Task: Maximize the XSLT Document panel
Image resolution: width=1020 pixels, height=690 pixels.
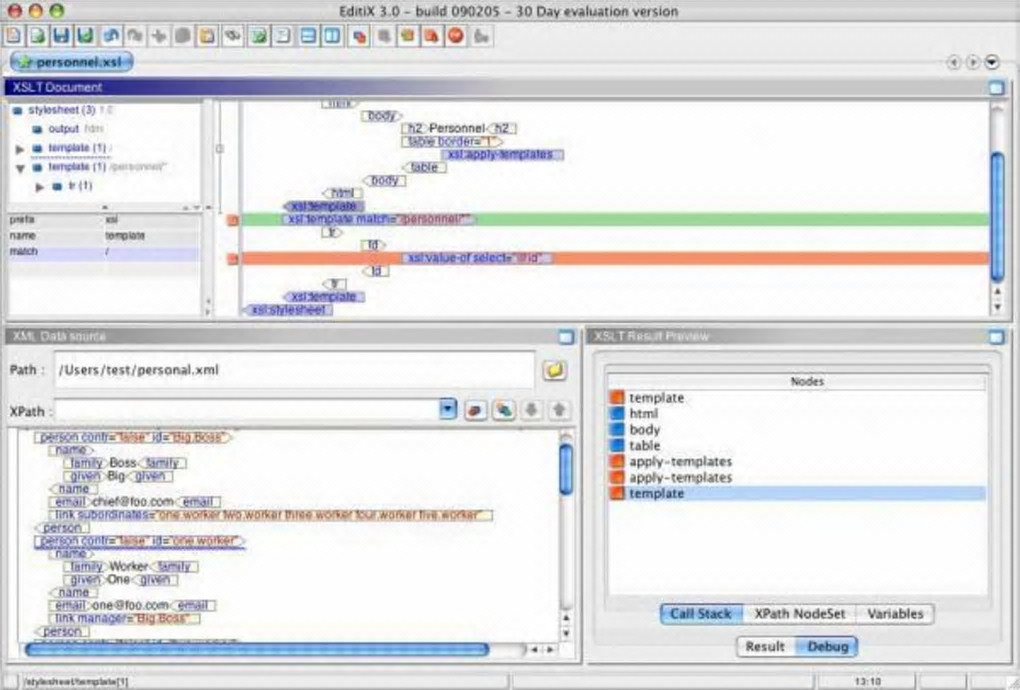Action: [x=996, y=87]
